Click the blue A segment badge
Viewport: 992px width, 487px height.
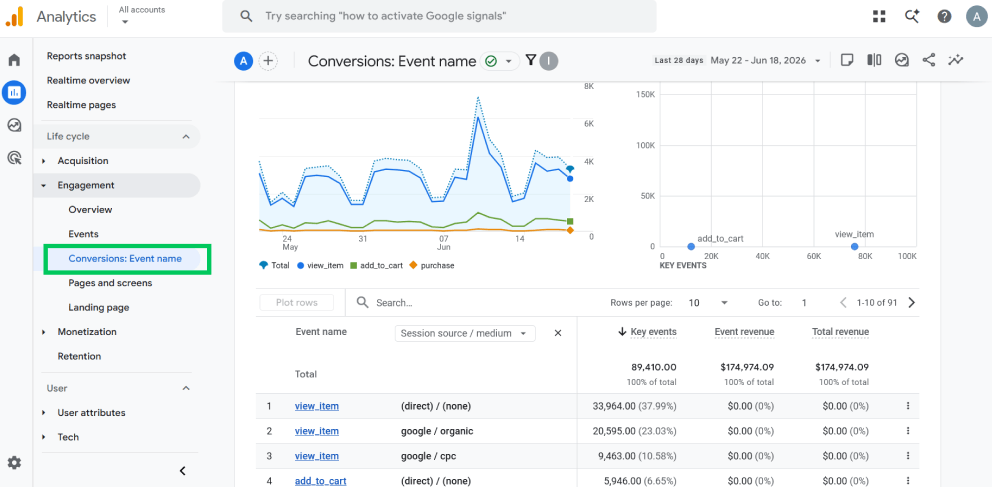244,61
